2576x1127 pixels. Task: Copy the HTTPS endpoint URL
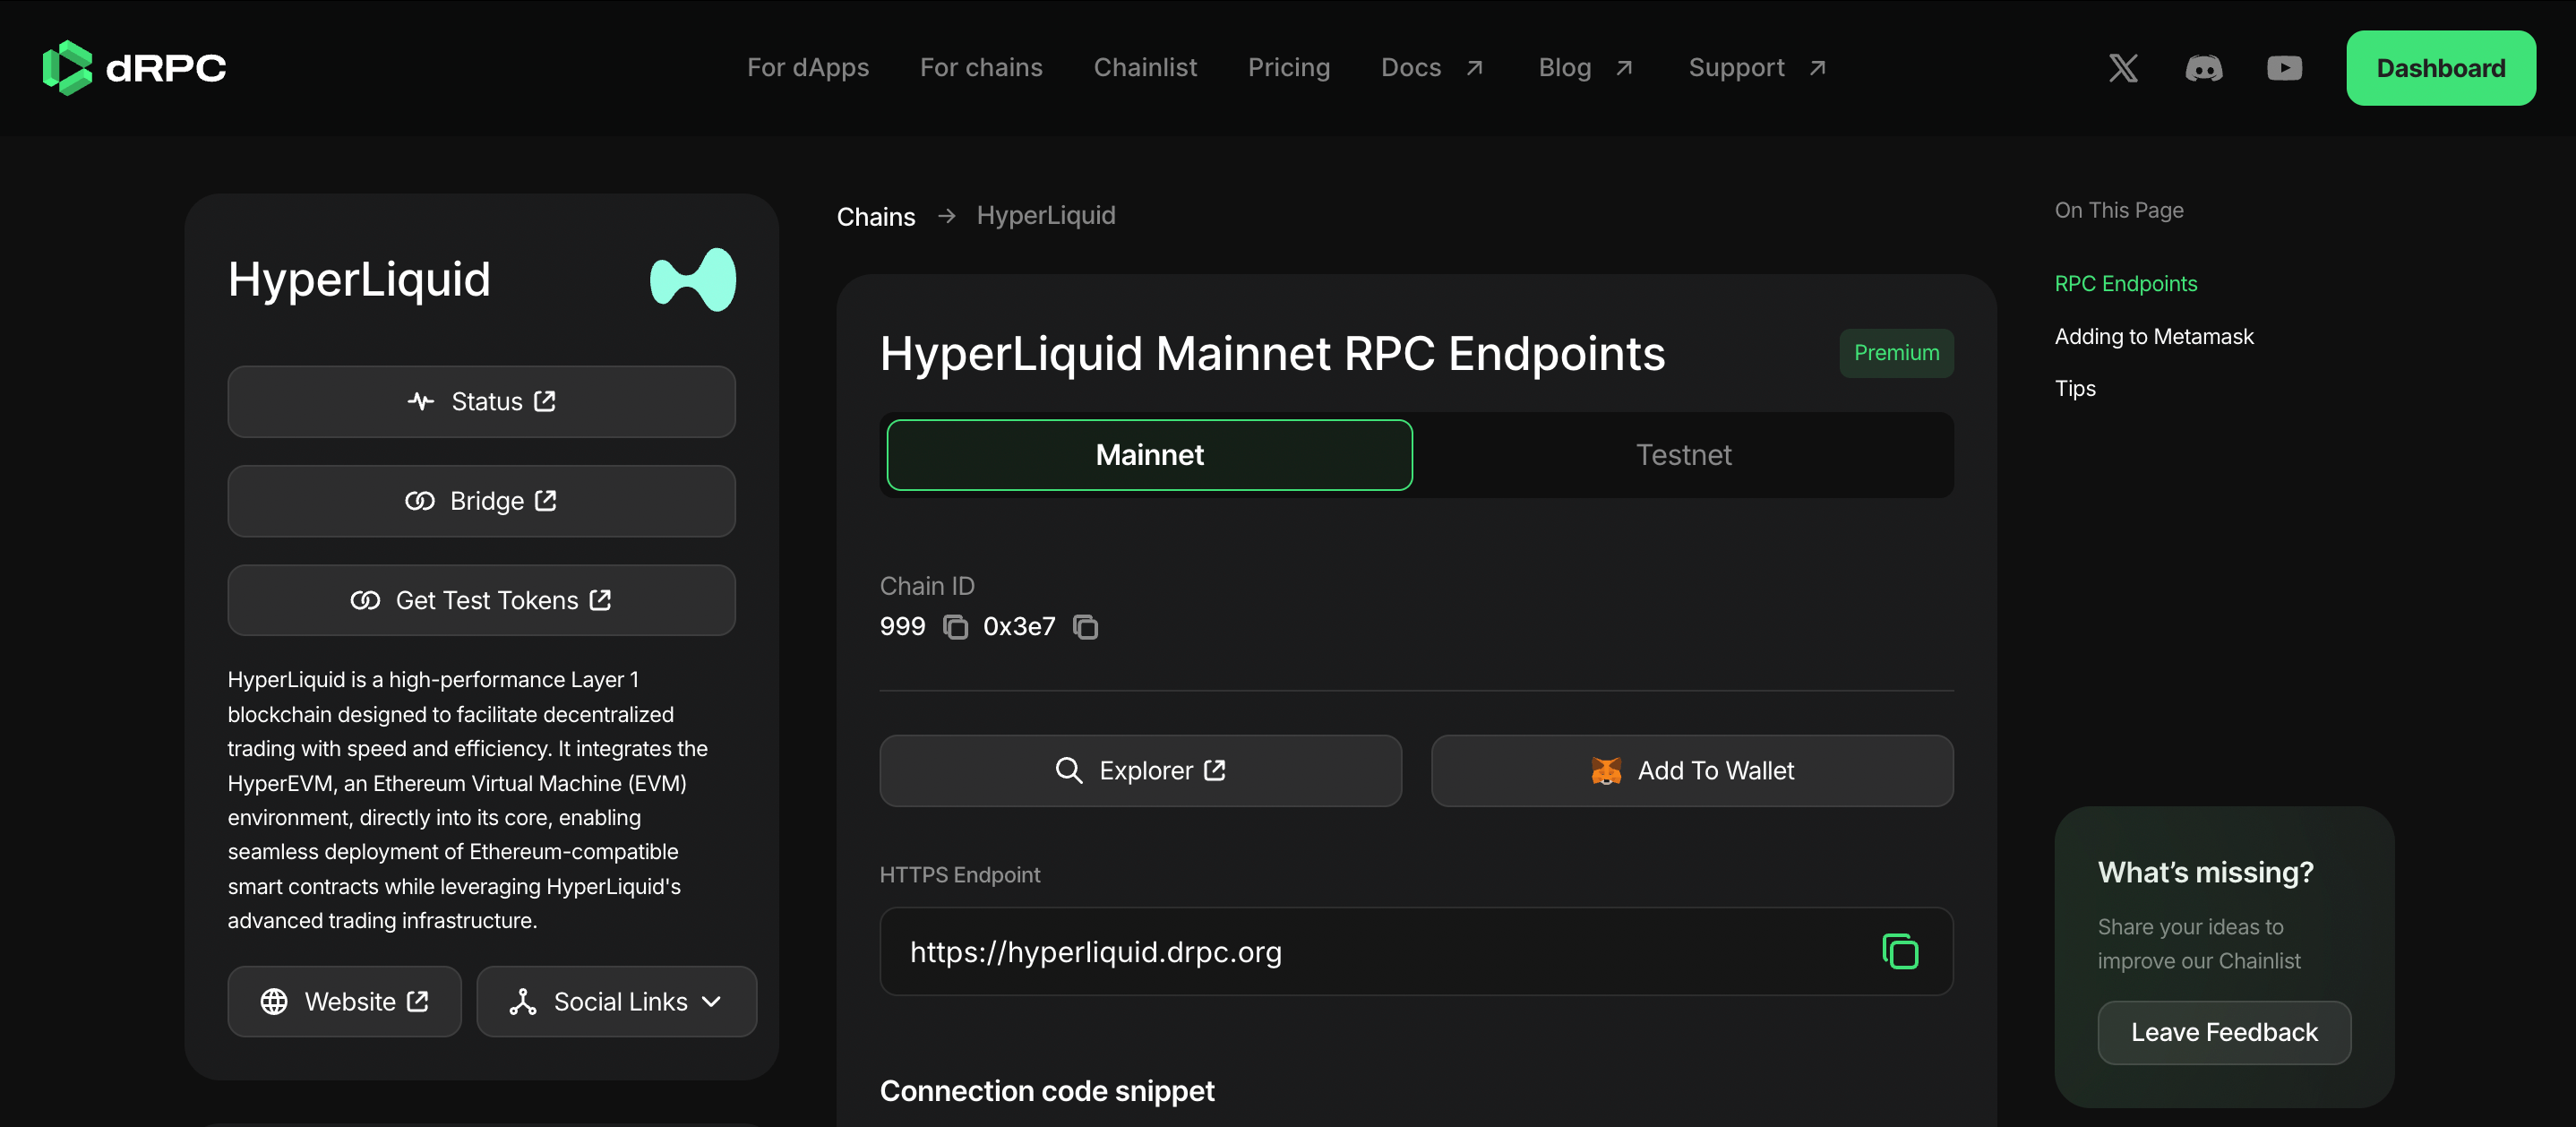pos(1899,951)
